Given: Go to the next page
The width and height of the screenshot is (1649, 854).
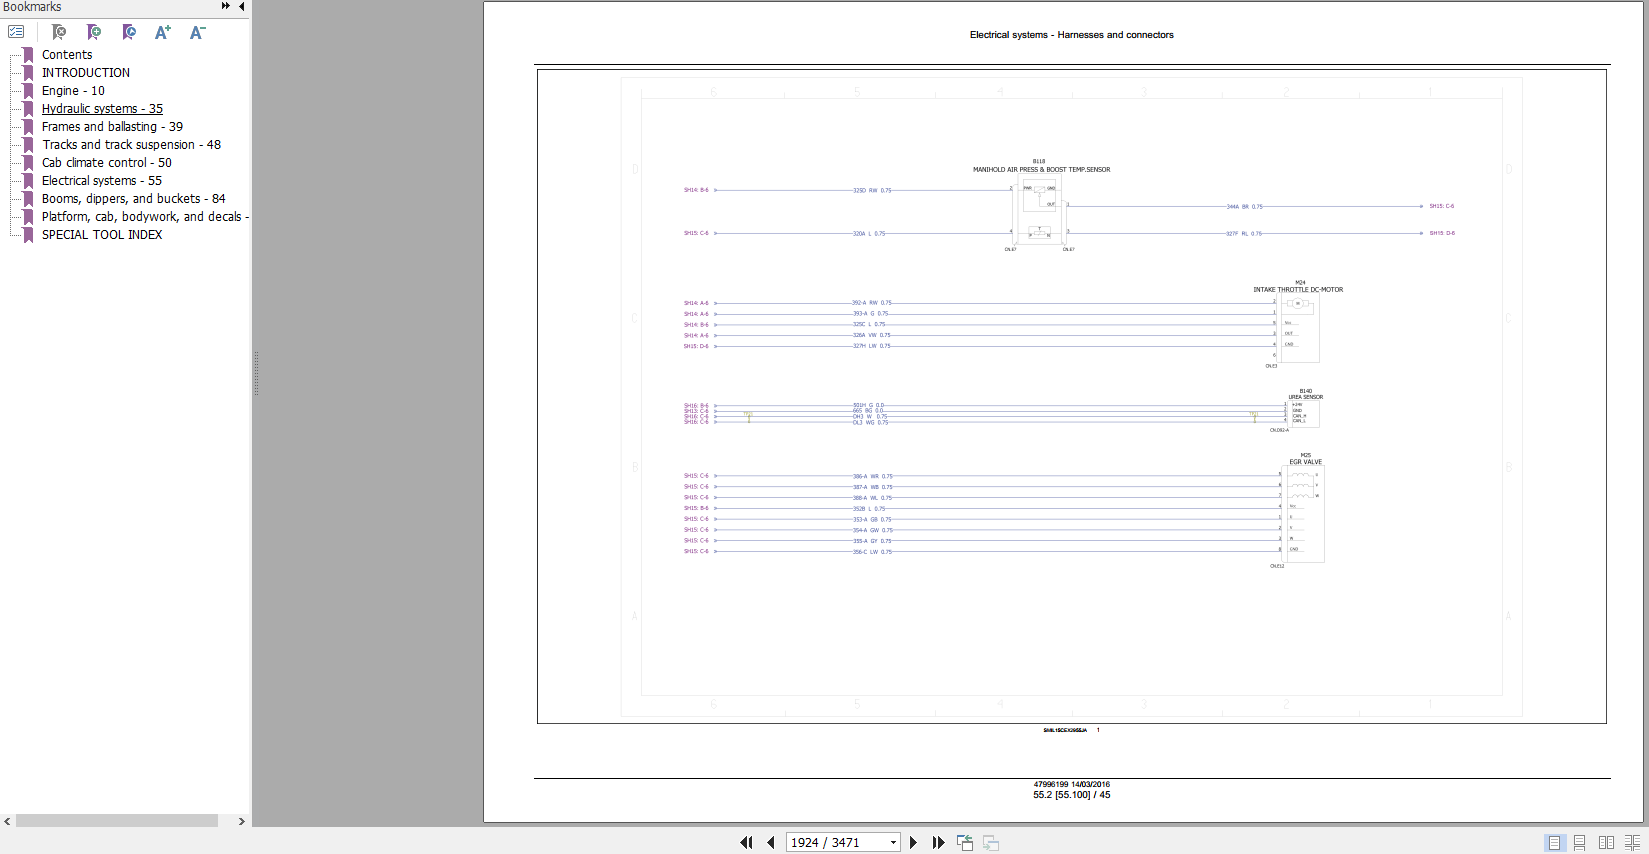Looking at the screenshot, I should (x=913, y=843).
